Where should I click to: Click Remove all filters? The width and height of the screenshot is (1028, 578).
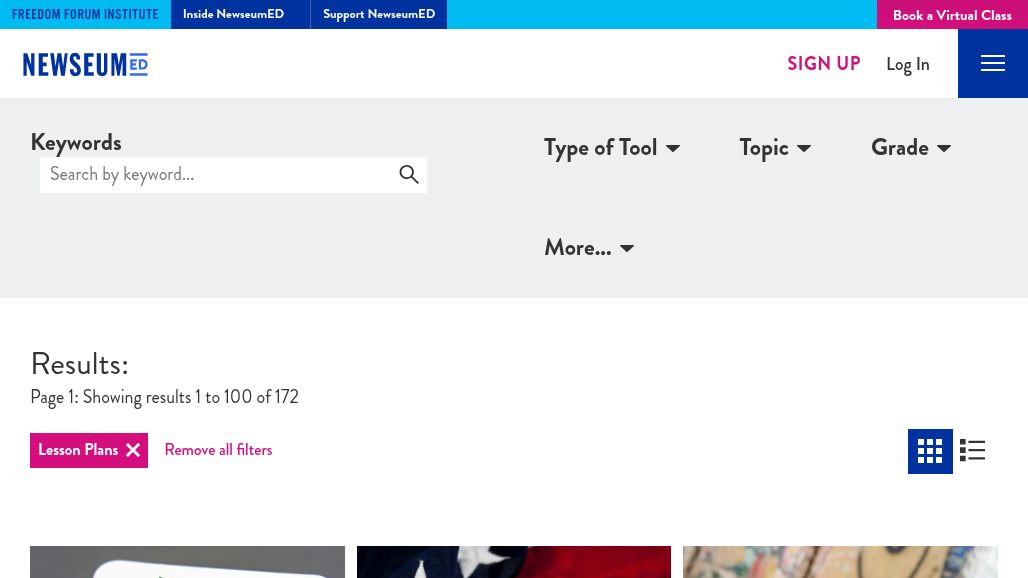pyautogui.click(x=218, y=450)
